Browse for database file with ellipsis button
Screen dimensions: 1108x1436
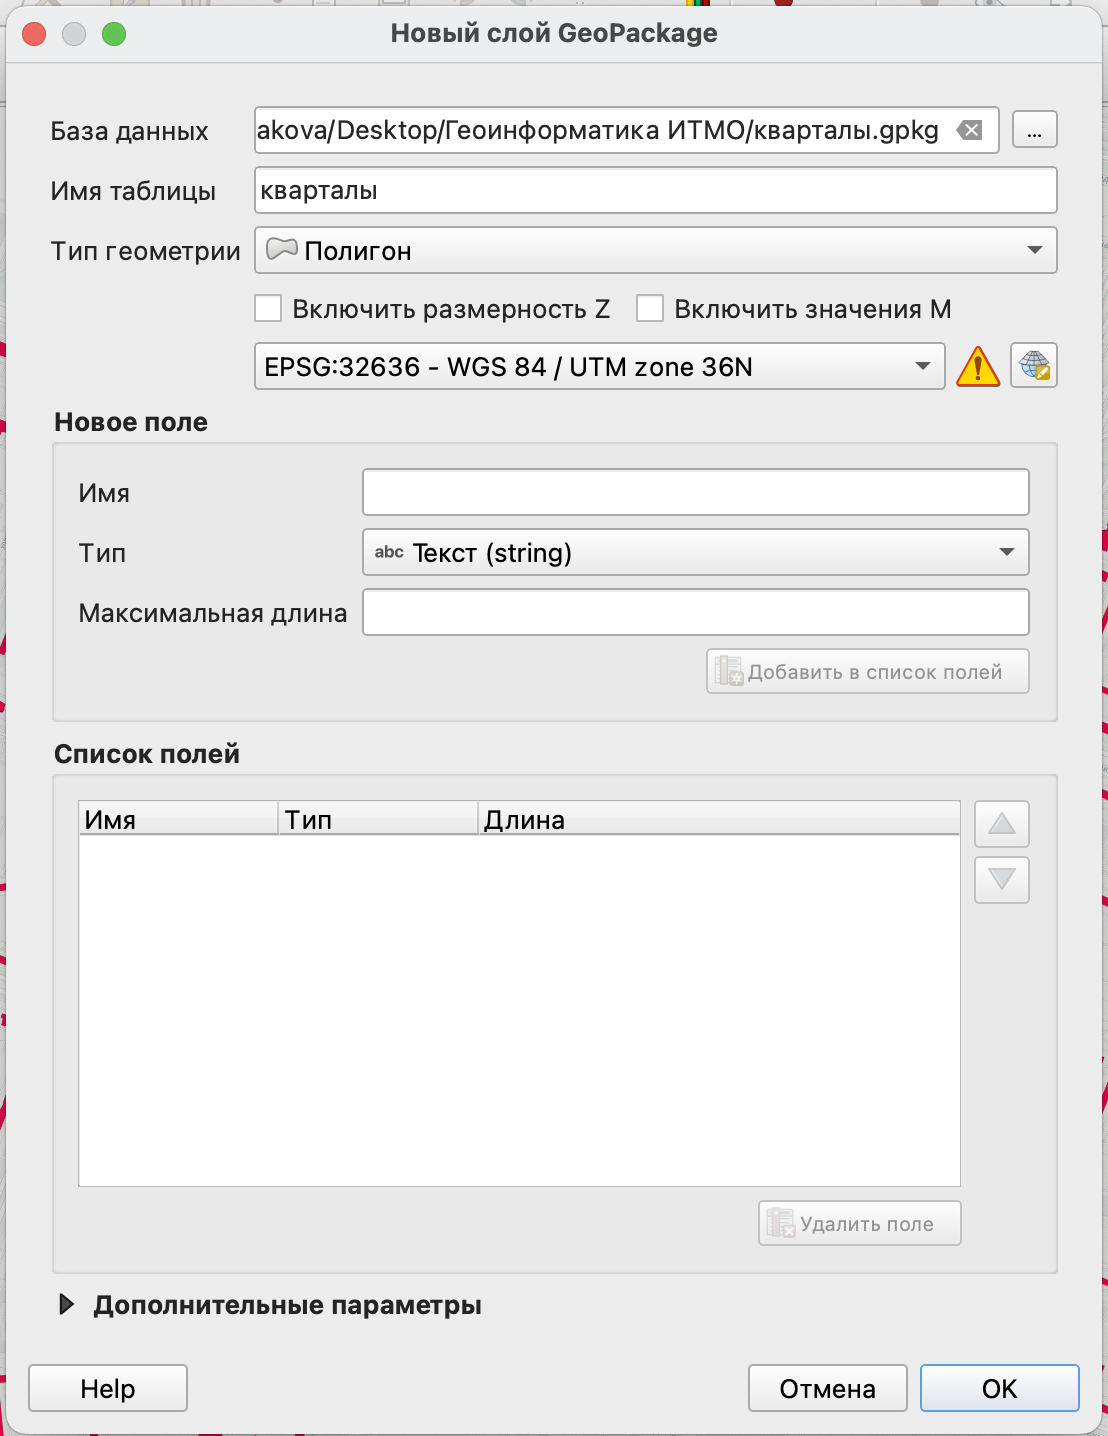point(1034,130)
